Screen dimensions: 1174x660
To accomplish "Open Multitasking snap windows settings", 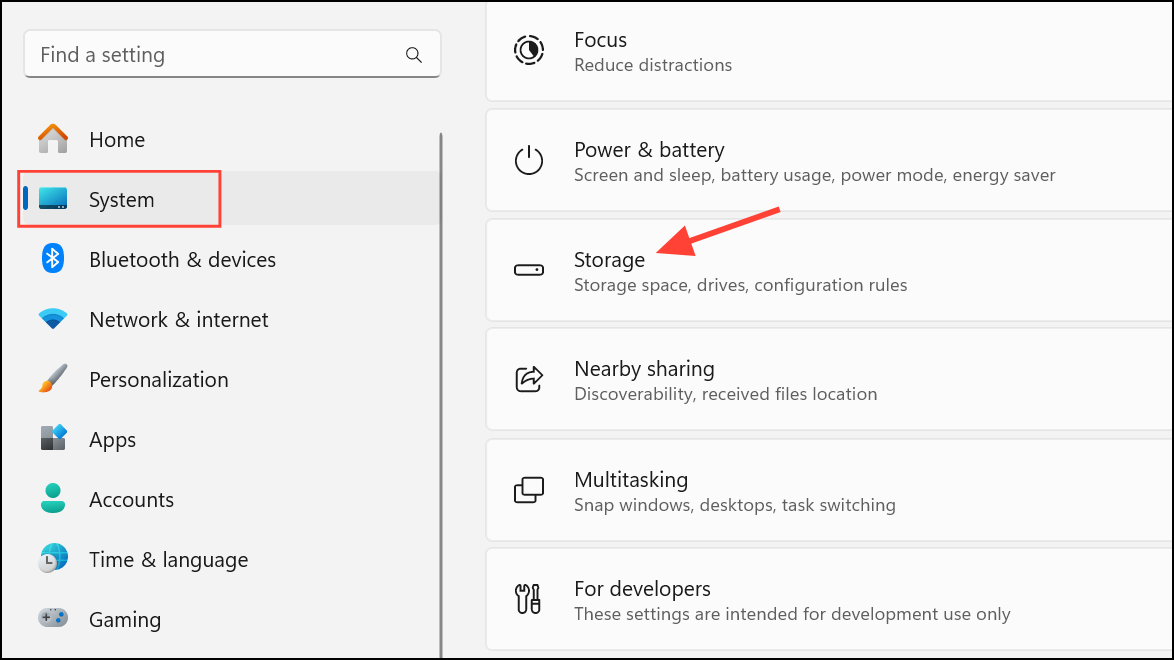I will pyautogui.click(x=734, y=491).
